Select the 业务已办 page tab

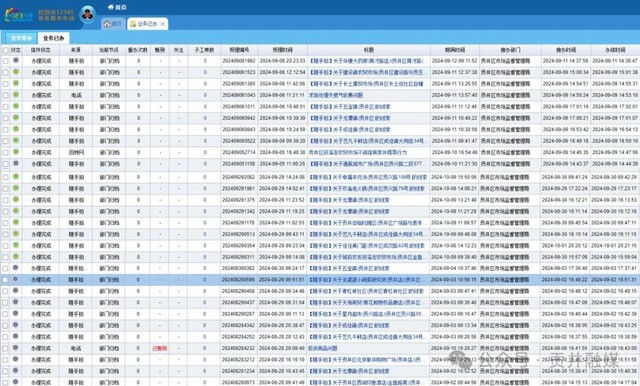147,24
